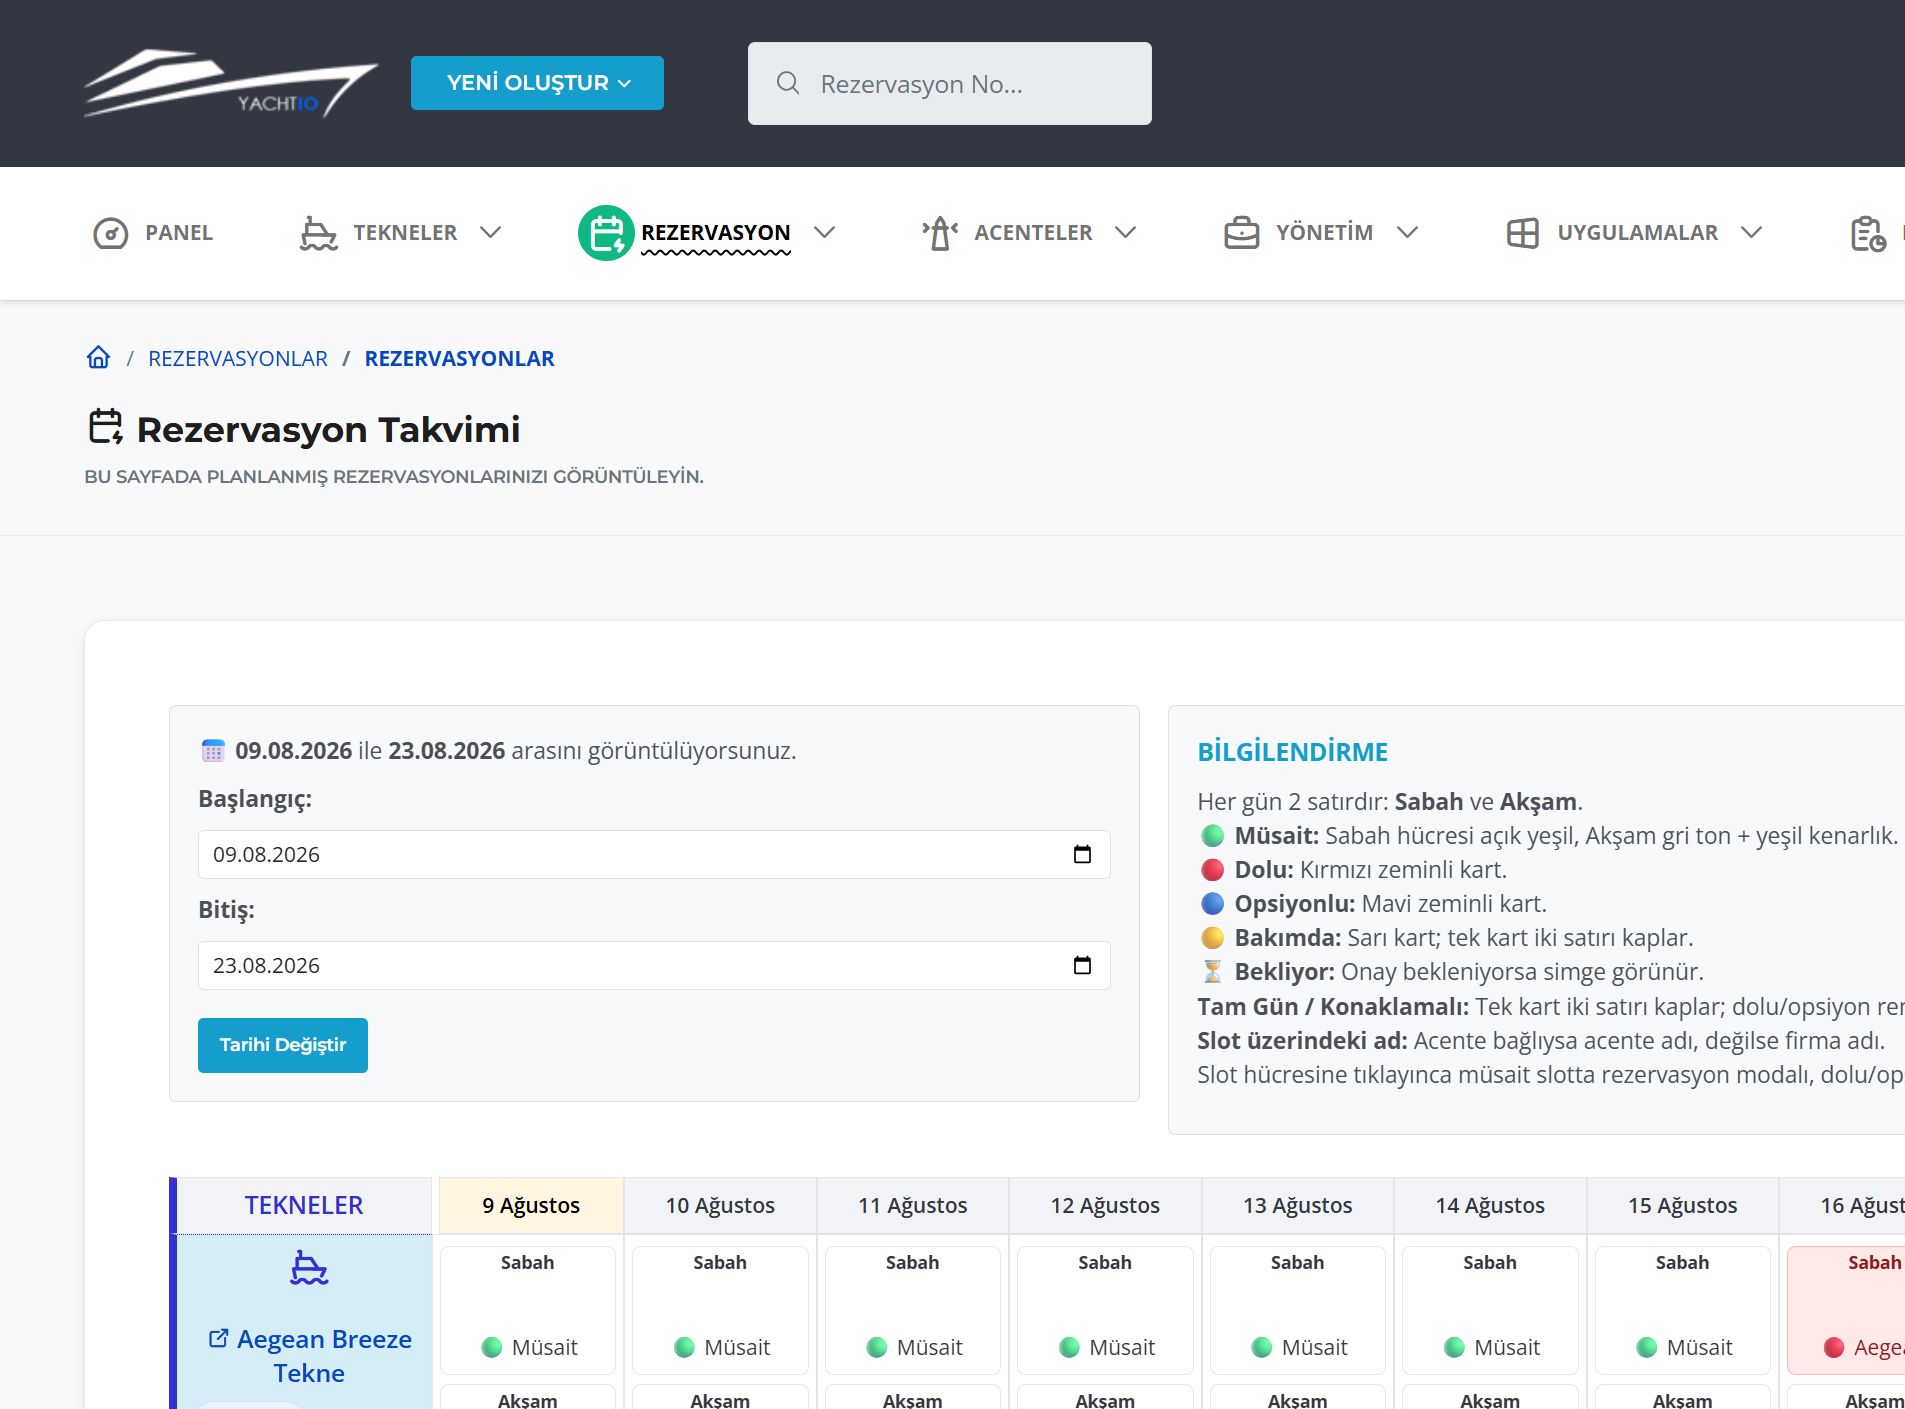Expand the Uygulamalar menu chevron
The width and height of the screenshot is (1905, 1409).
[1751, 232]
